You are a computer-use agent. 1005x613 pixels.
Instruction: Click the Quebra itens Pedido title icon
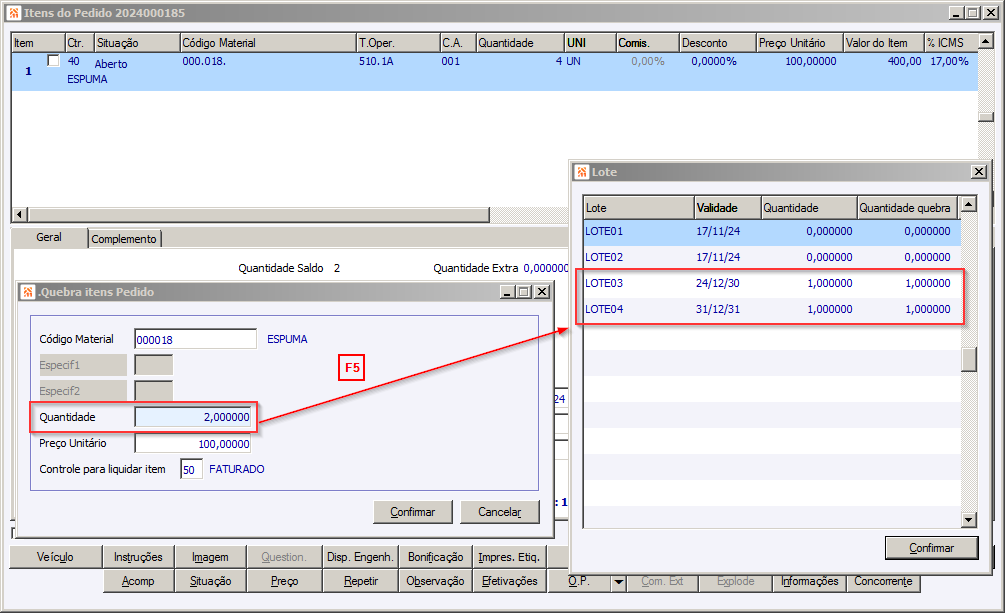pyautogui.click(x=28, y=292)
